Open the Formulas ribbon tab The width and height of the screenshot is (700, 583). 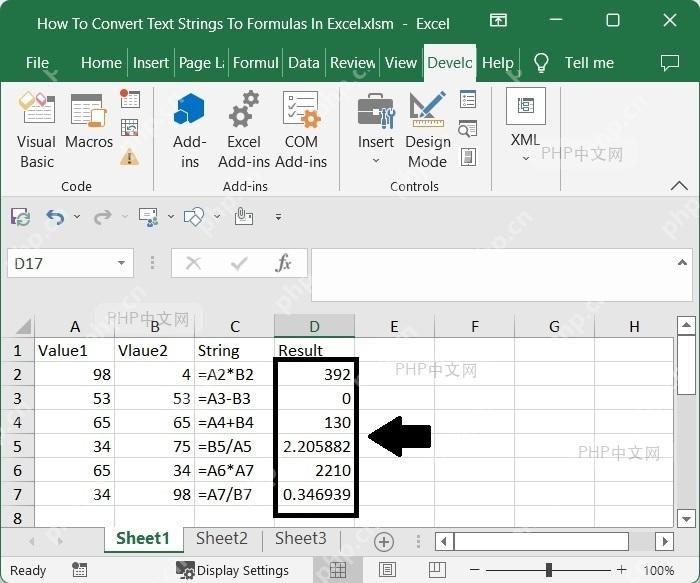tap(256, 62)
